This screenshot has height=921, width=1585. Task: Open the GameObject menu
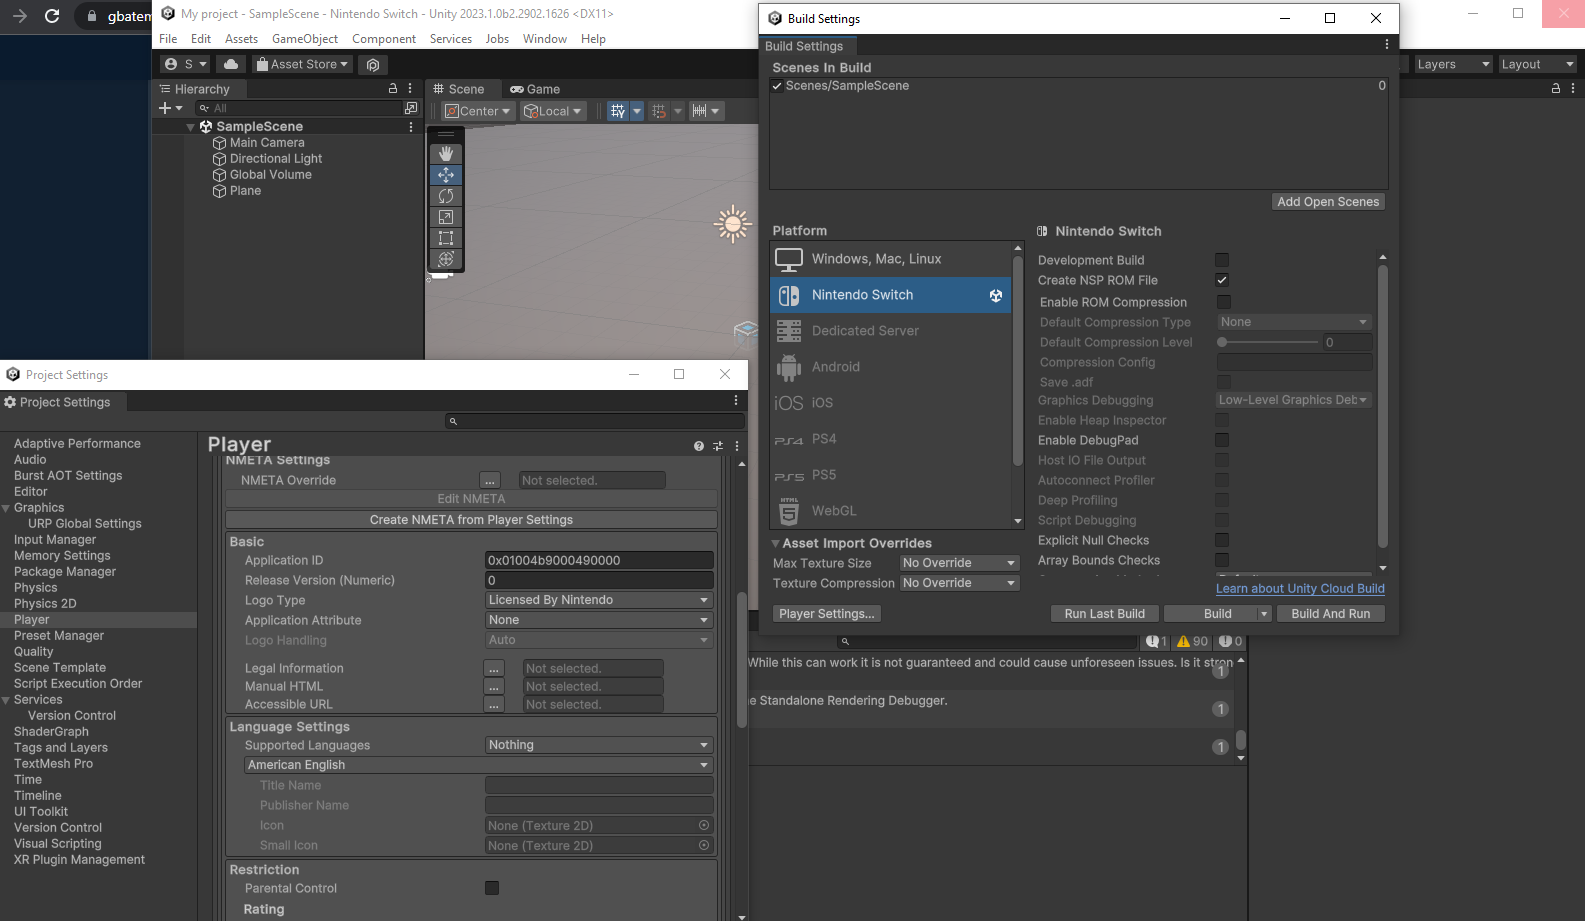point(305,39)
